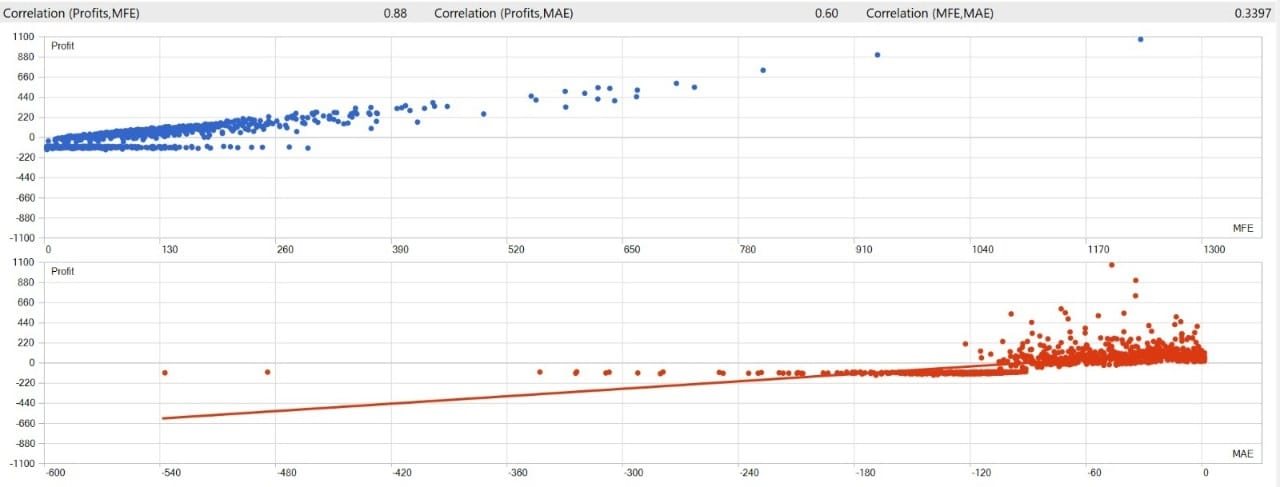Select the highest blue point near MFE 1230
The width and height of the screenshot is (1280, 487).
pyautogui.click(x=1140, y=39)
